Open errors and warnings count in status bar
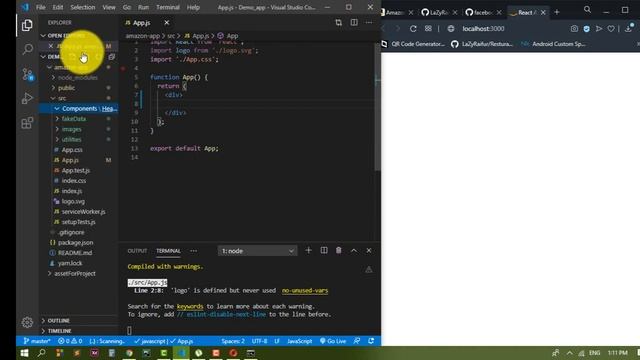This screenshot has height=360, width=640. coord(70,341)
